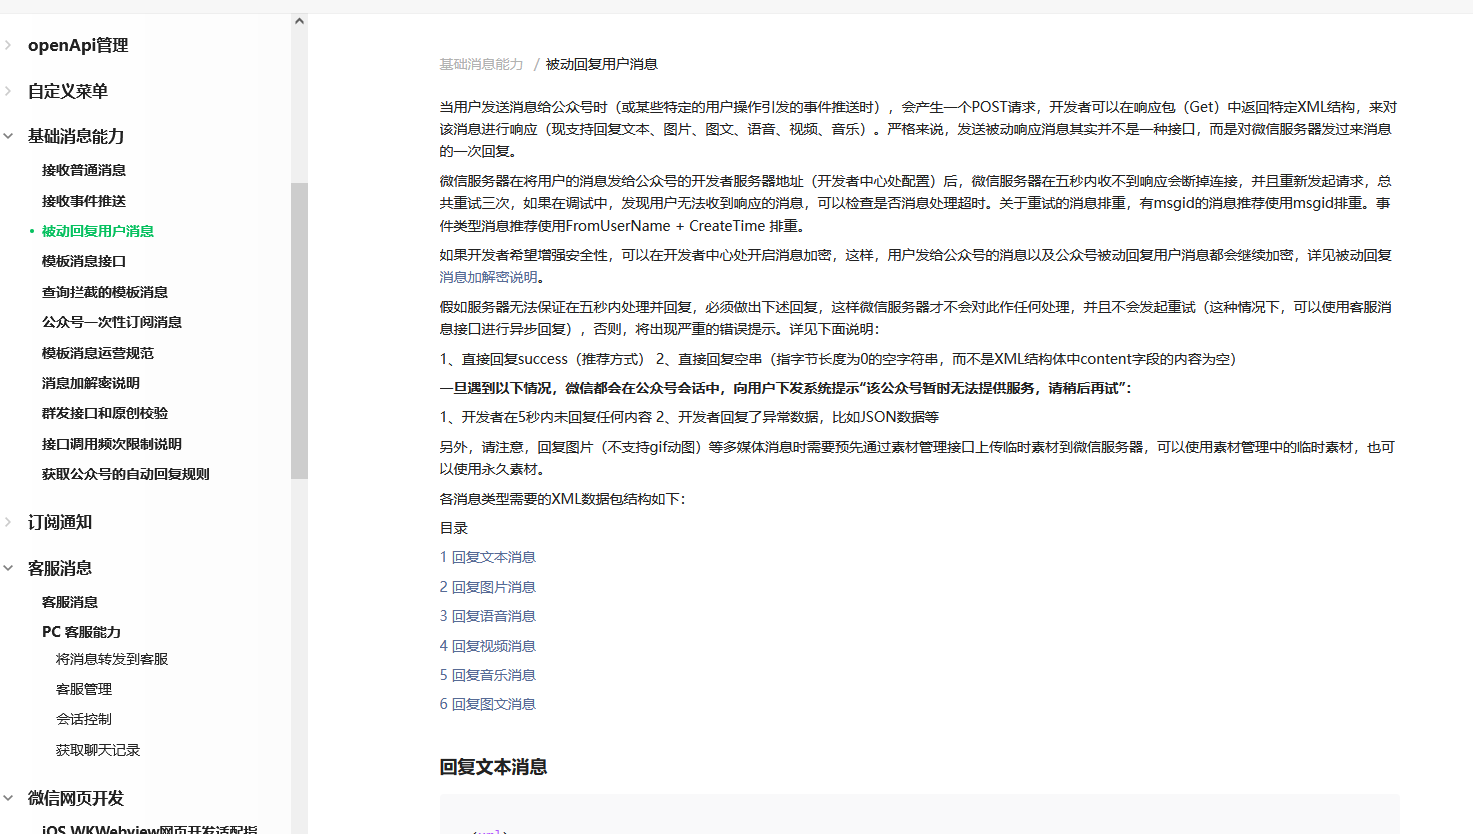
Task: Open 模板消息运营规范 in the sidebar
Action: click(x=98, y=353)
